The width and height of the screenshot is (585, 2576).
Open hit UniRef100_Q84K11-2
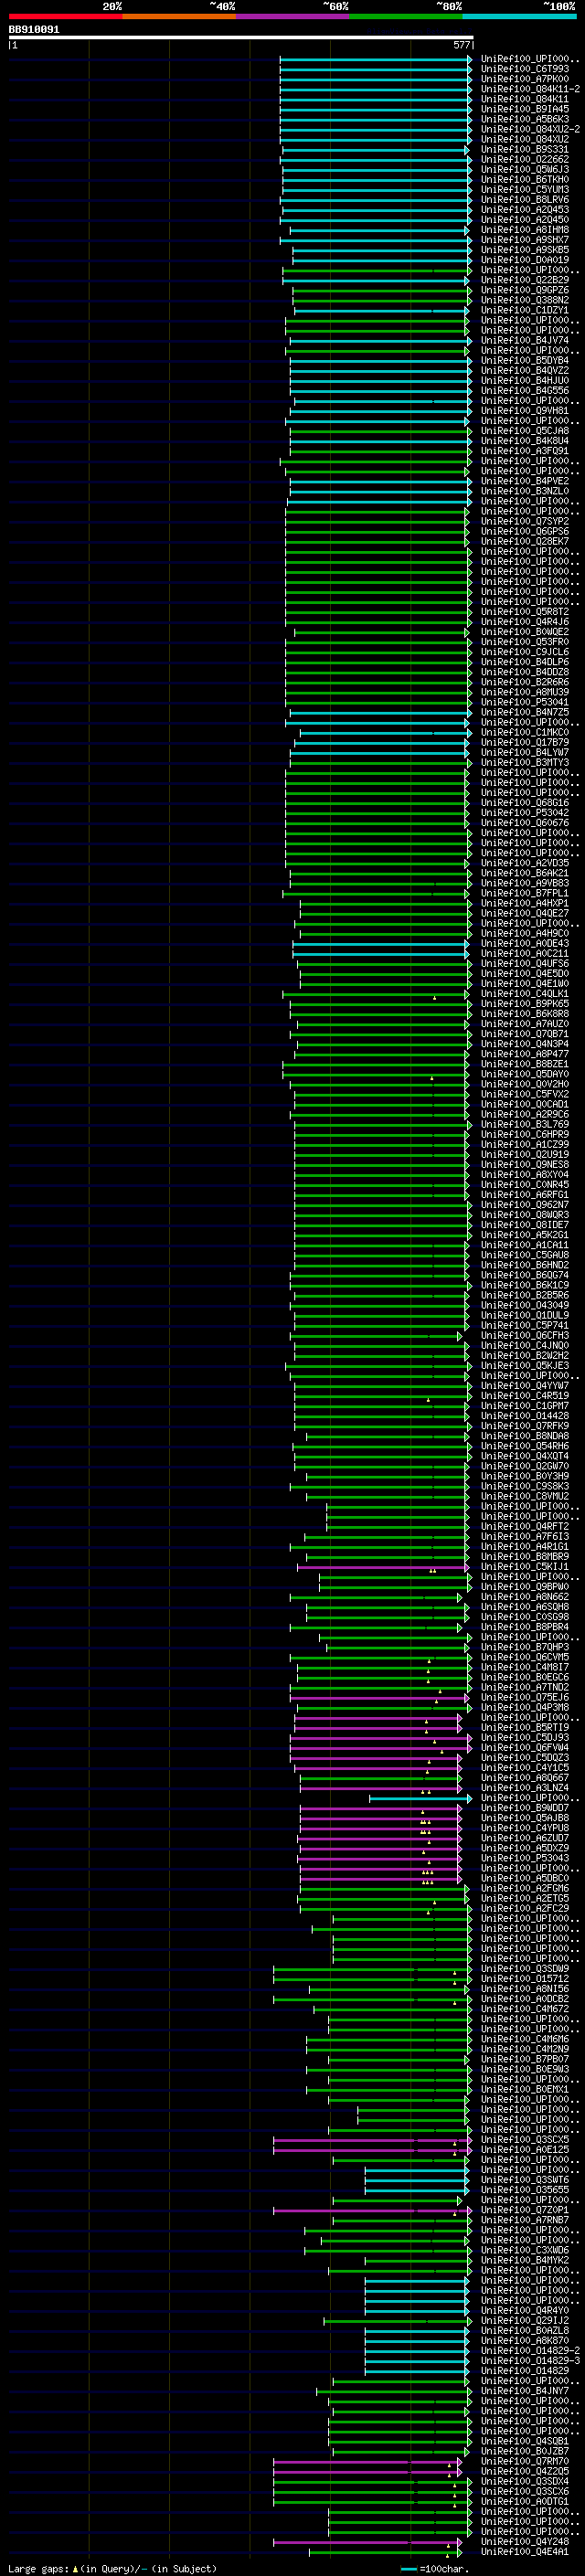(x=530, y=89)
